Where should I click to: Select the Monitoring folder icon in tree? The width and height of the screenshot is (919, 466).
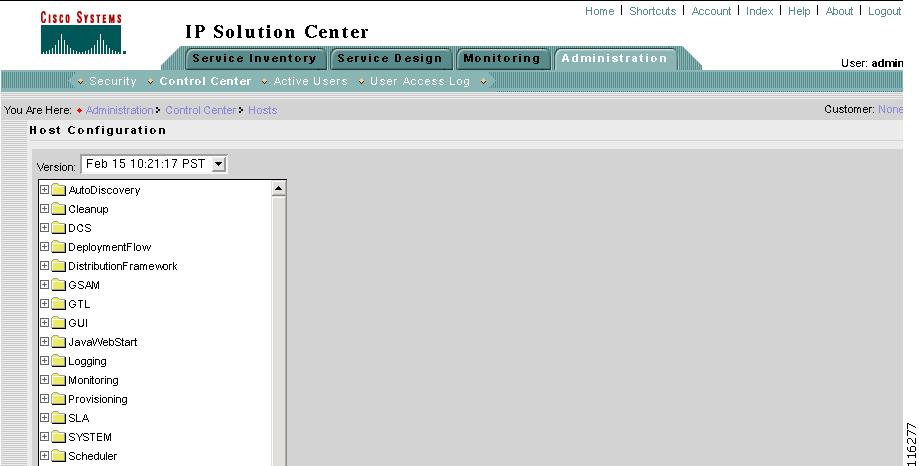click(58, 380)
